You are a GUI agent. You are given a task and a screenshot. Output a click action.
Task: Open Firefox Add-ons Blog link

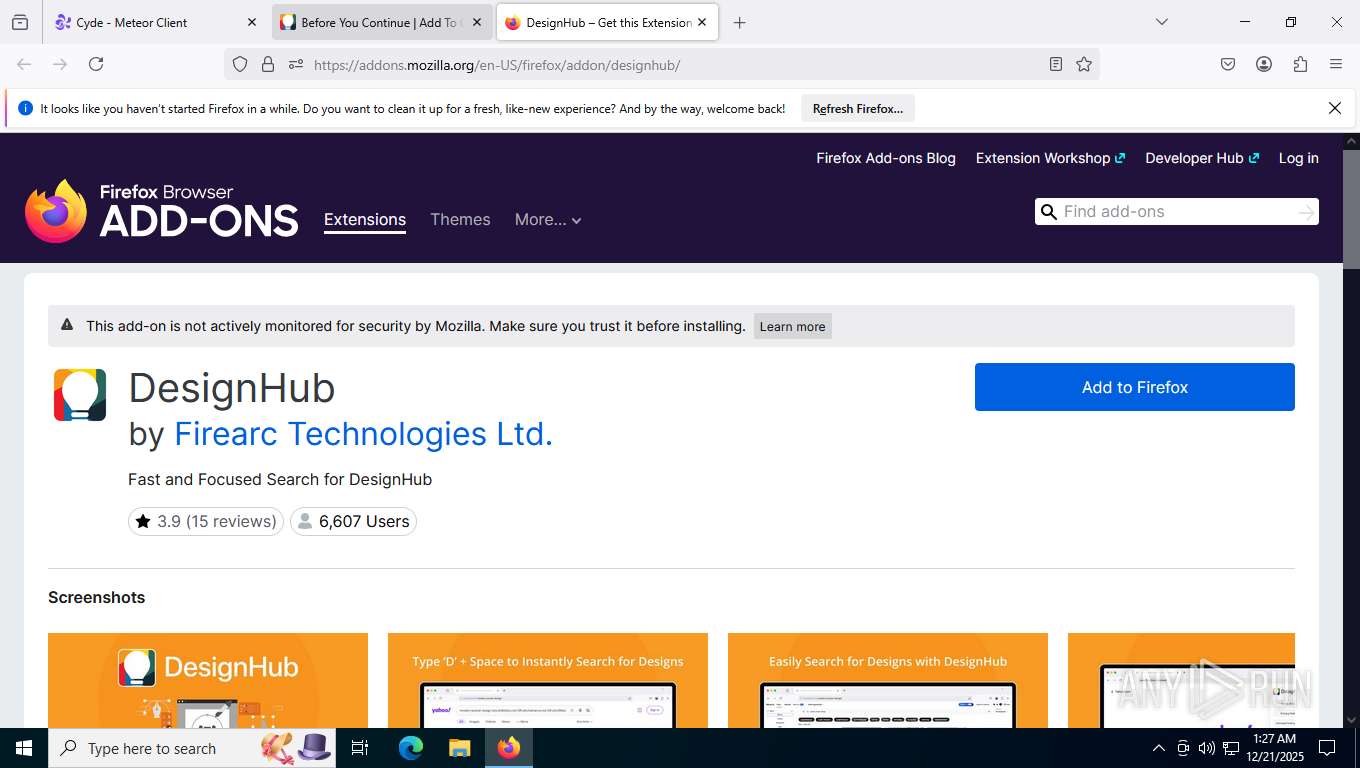(886, 158)
